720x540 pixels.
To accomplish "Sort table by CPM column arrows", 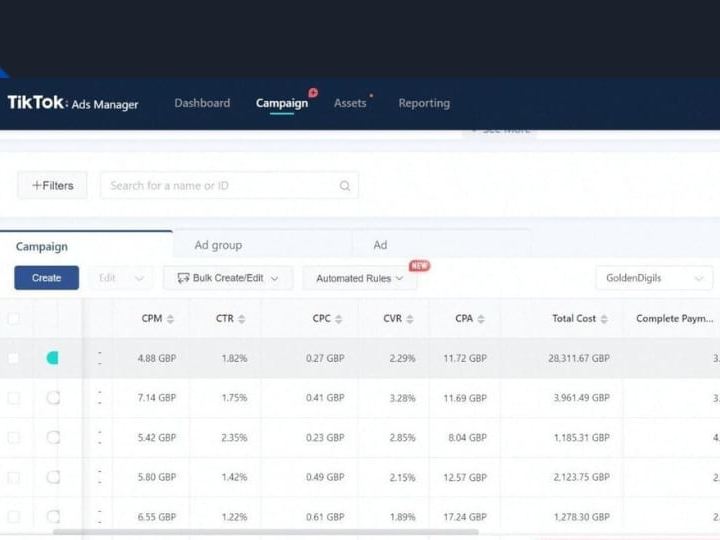I will pos(170,319).
